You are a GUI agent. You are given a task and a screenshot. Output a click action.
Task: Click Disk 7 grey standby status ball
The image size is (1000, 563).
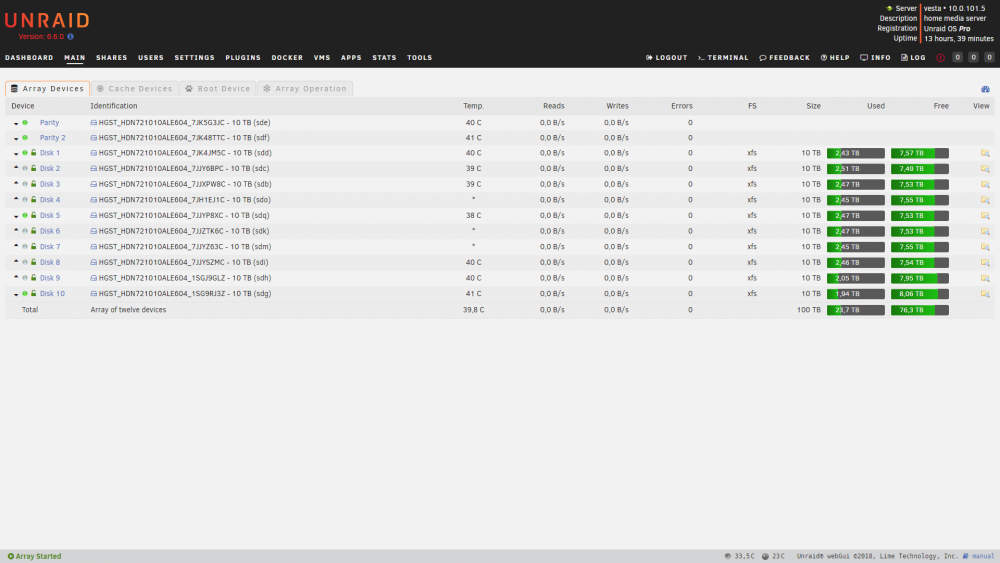(x=25, y=247)
